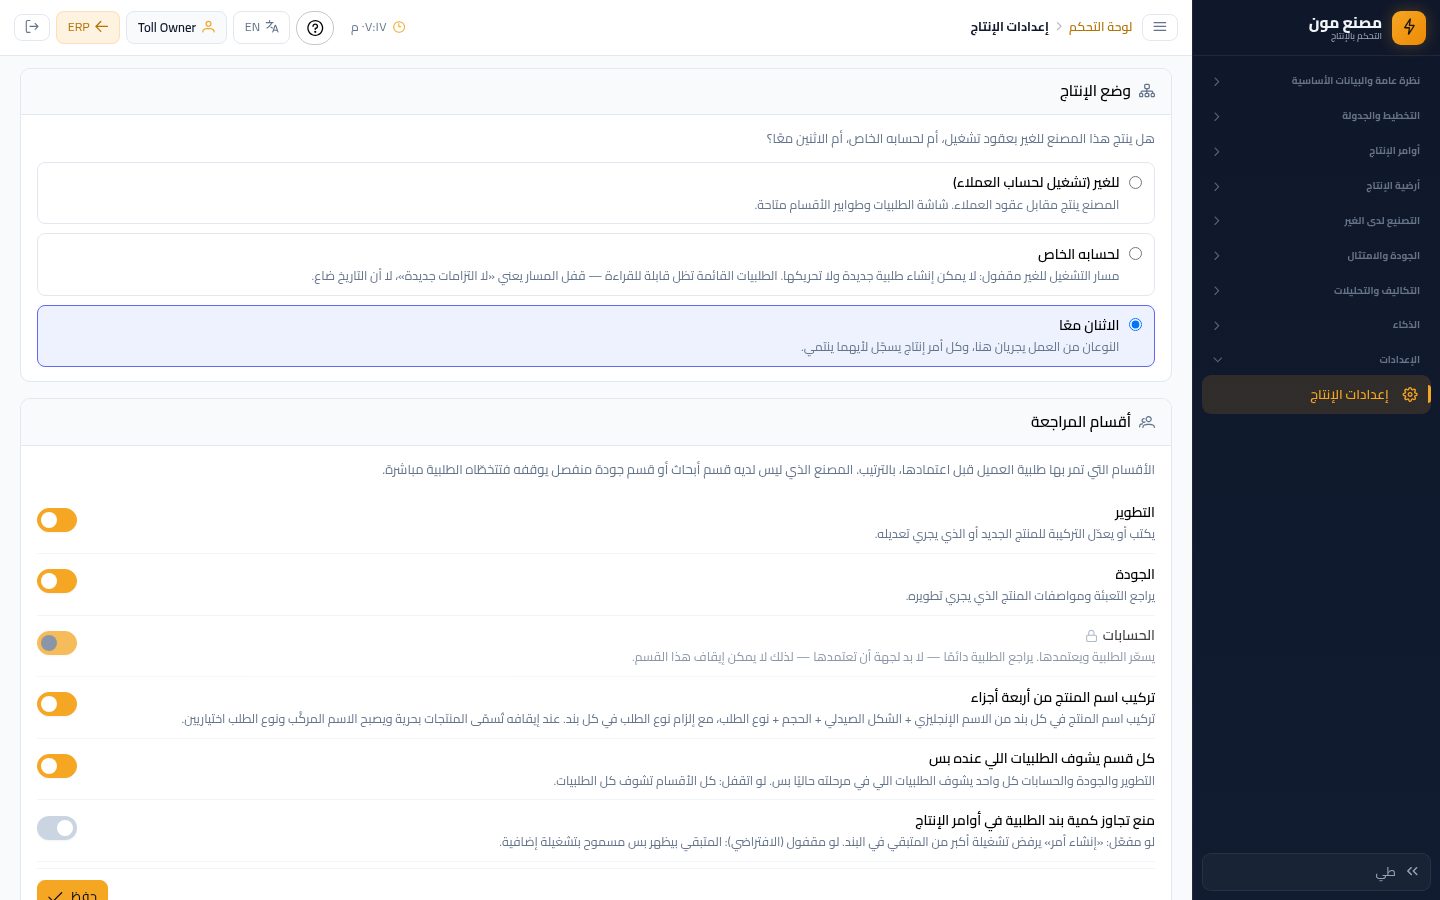1440x900 pixels.
Task: Click the أقسام المراجعة section header icon
Action: click(1147, 422)
